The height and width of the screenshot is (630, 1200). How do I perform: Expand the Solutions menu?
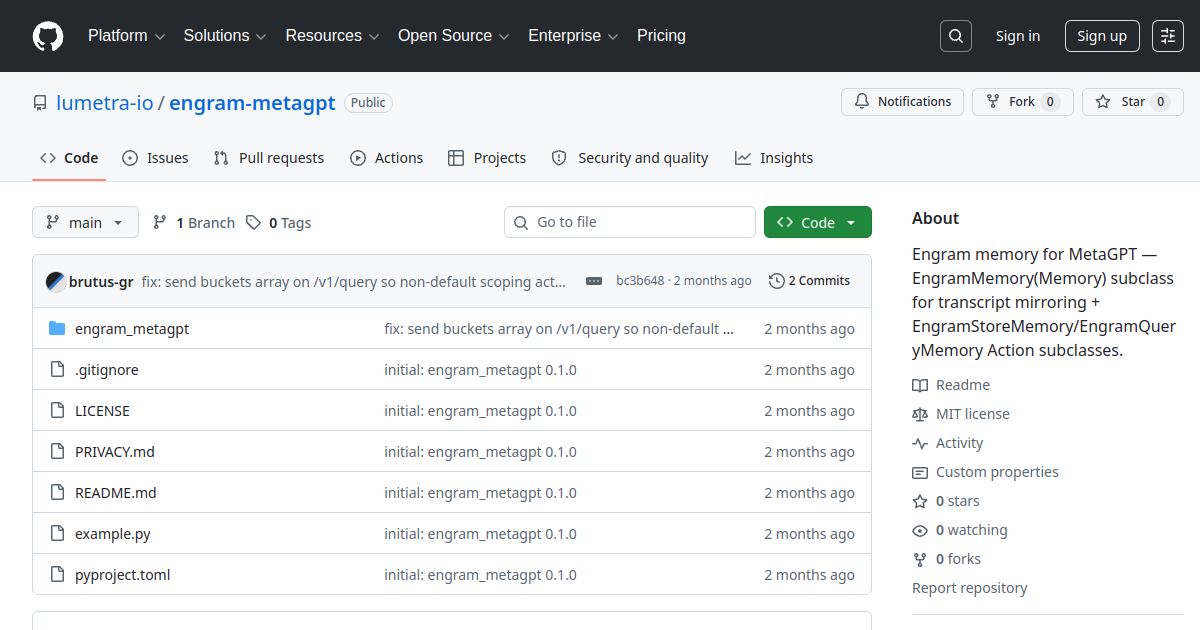225,36
